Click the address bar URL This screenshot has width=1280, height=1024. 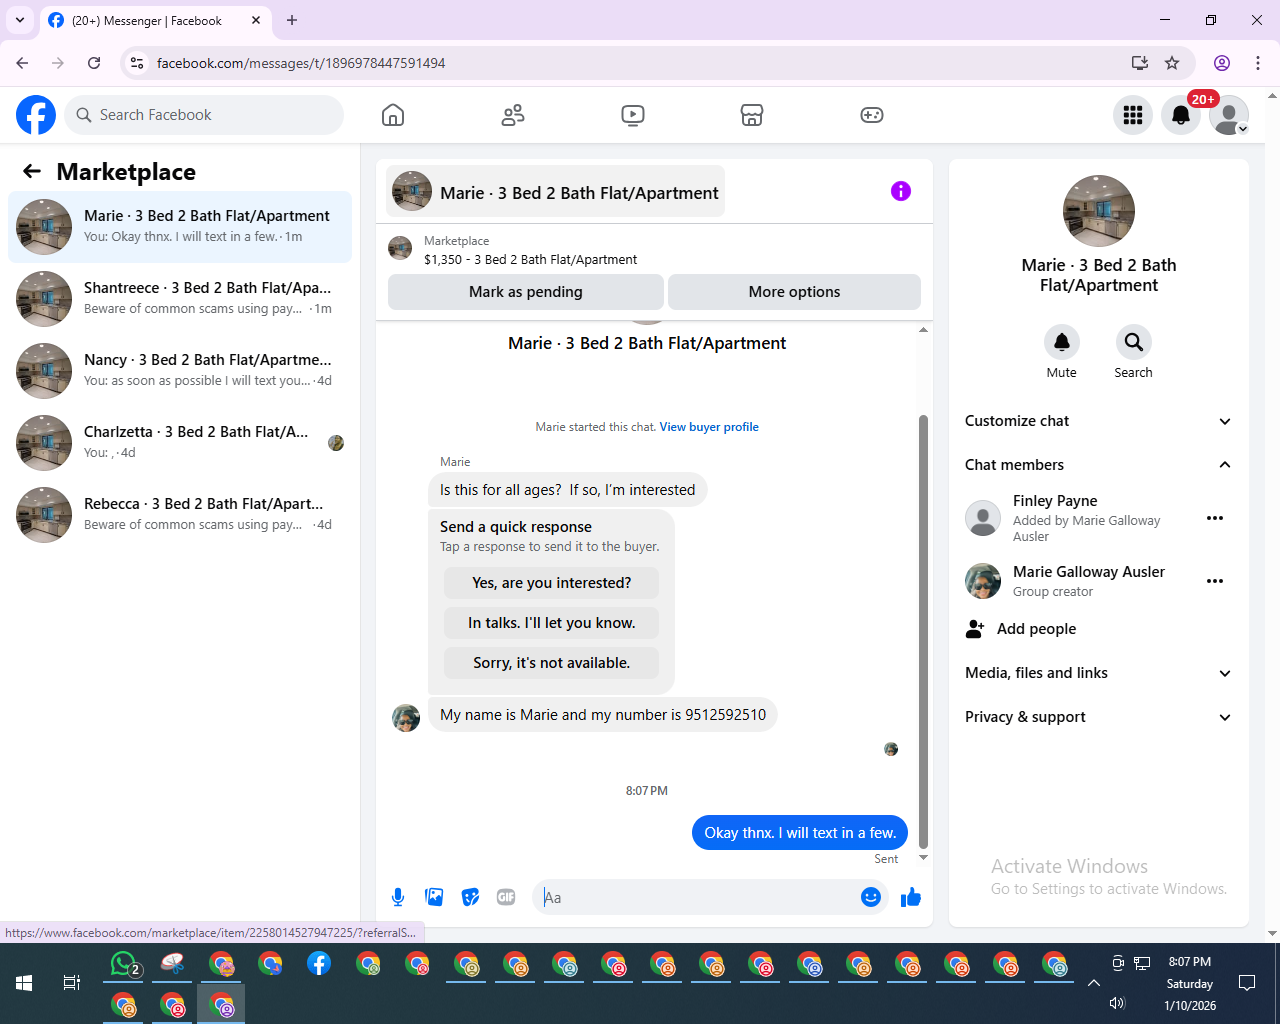(x=301, y=63)
